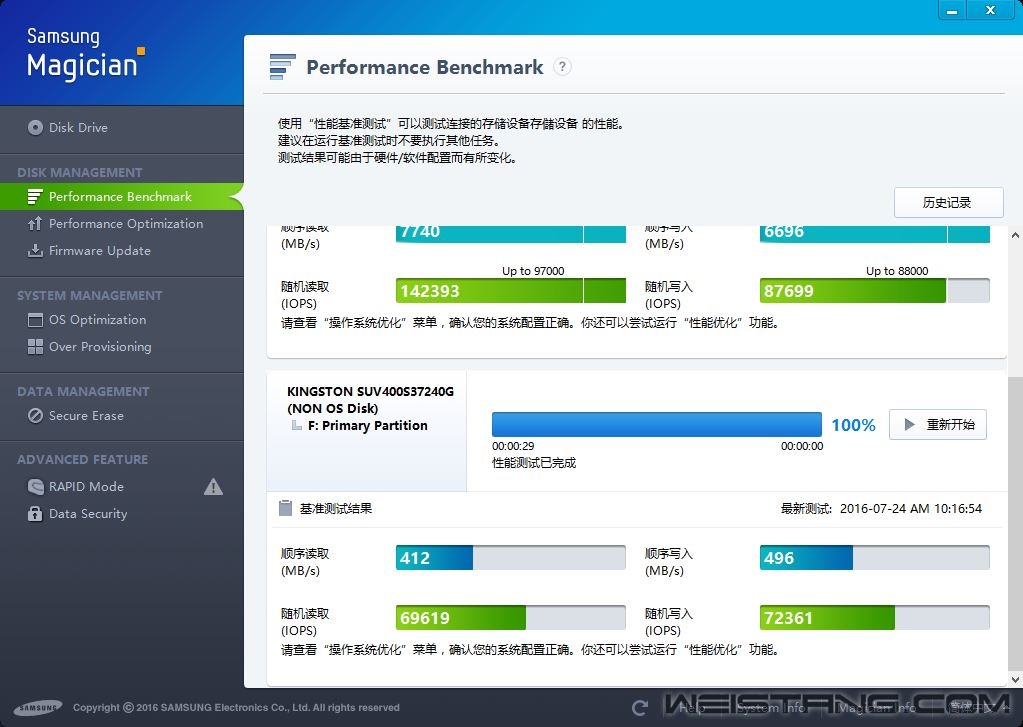Click the play arrow on restart button
This screenshot has height=727, width=1023.
tap(909, 425)
